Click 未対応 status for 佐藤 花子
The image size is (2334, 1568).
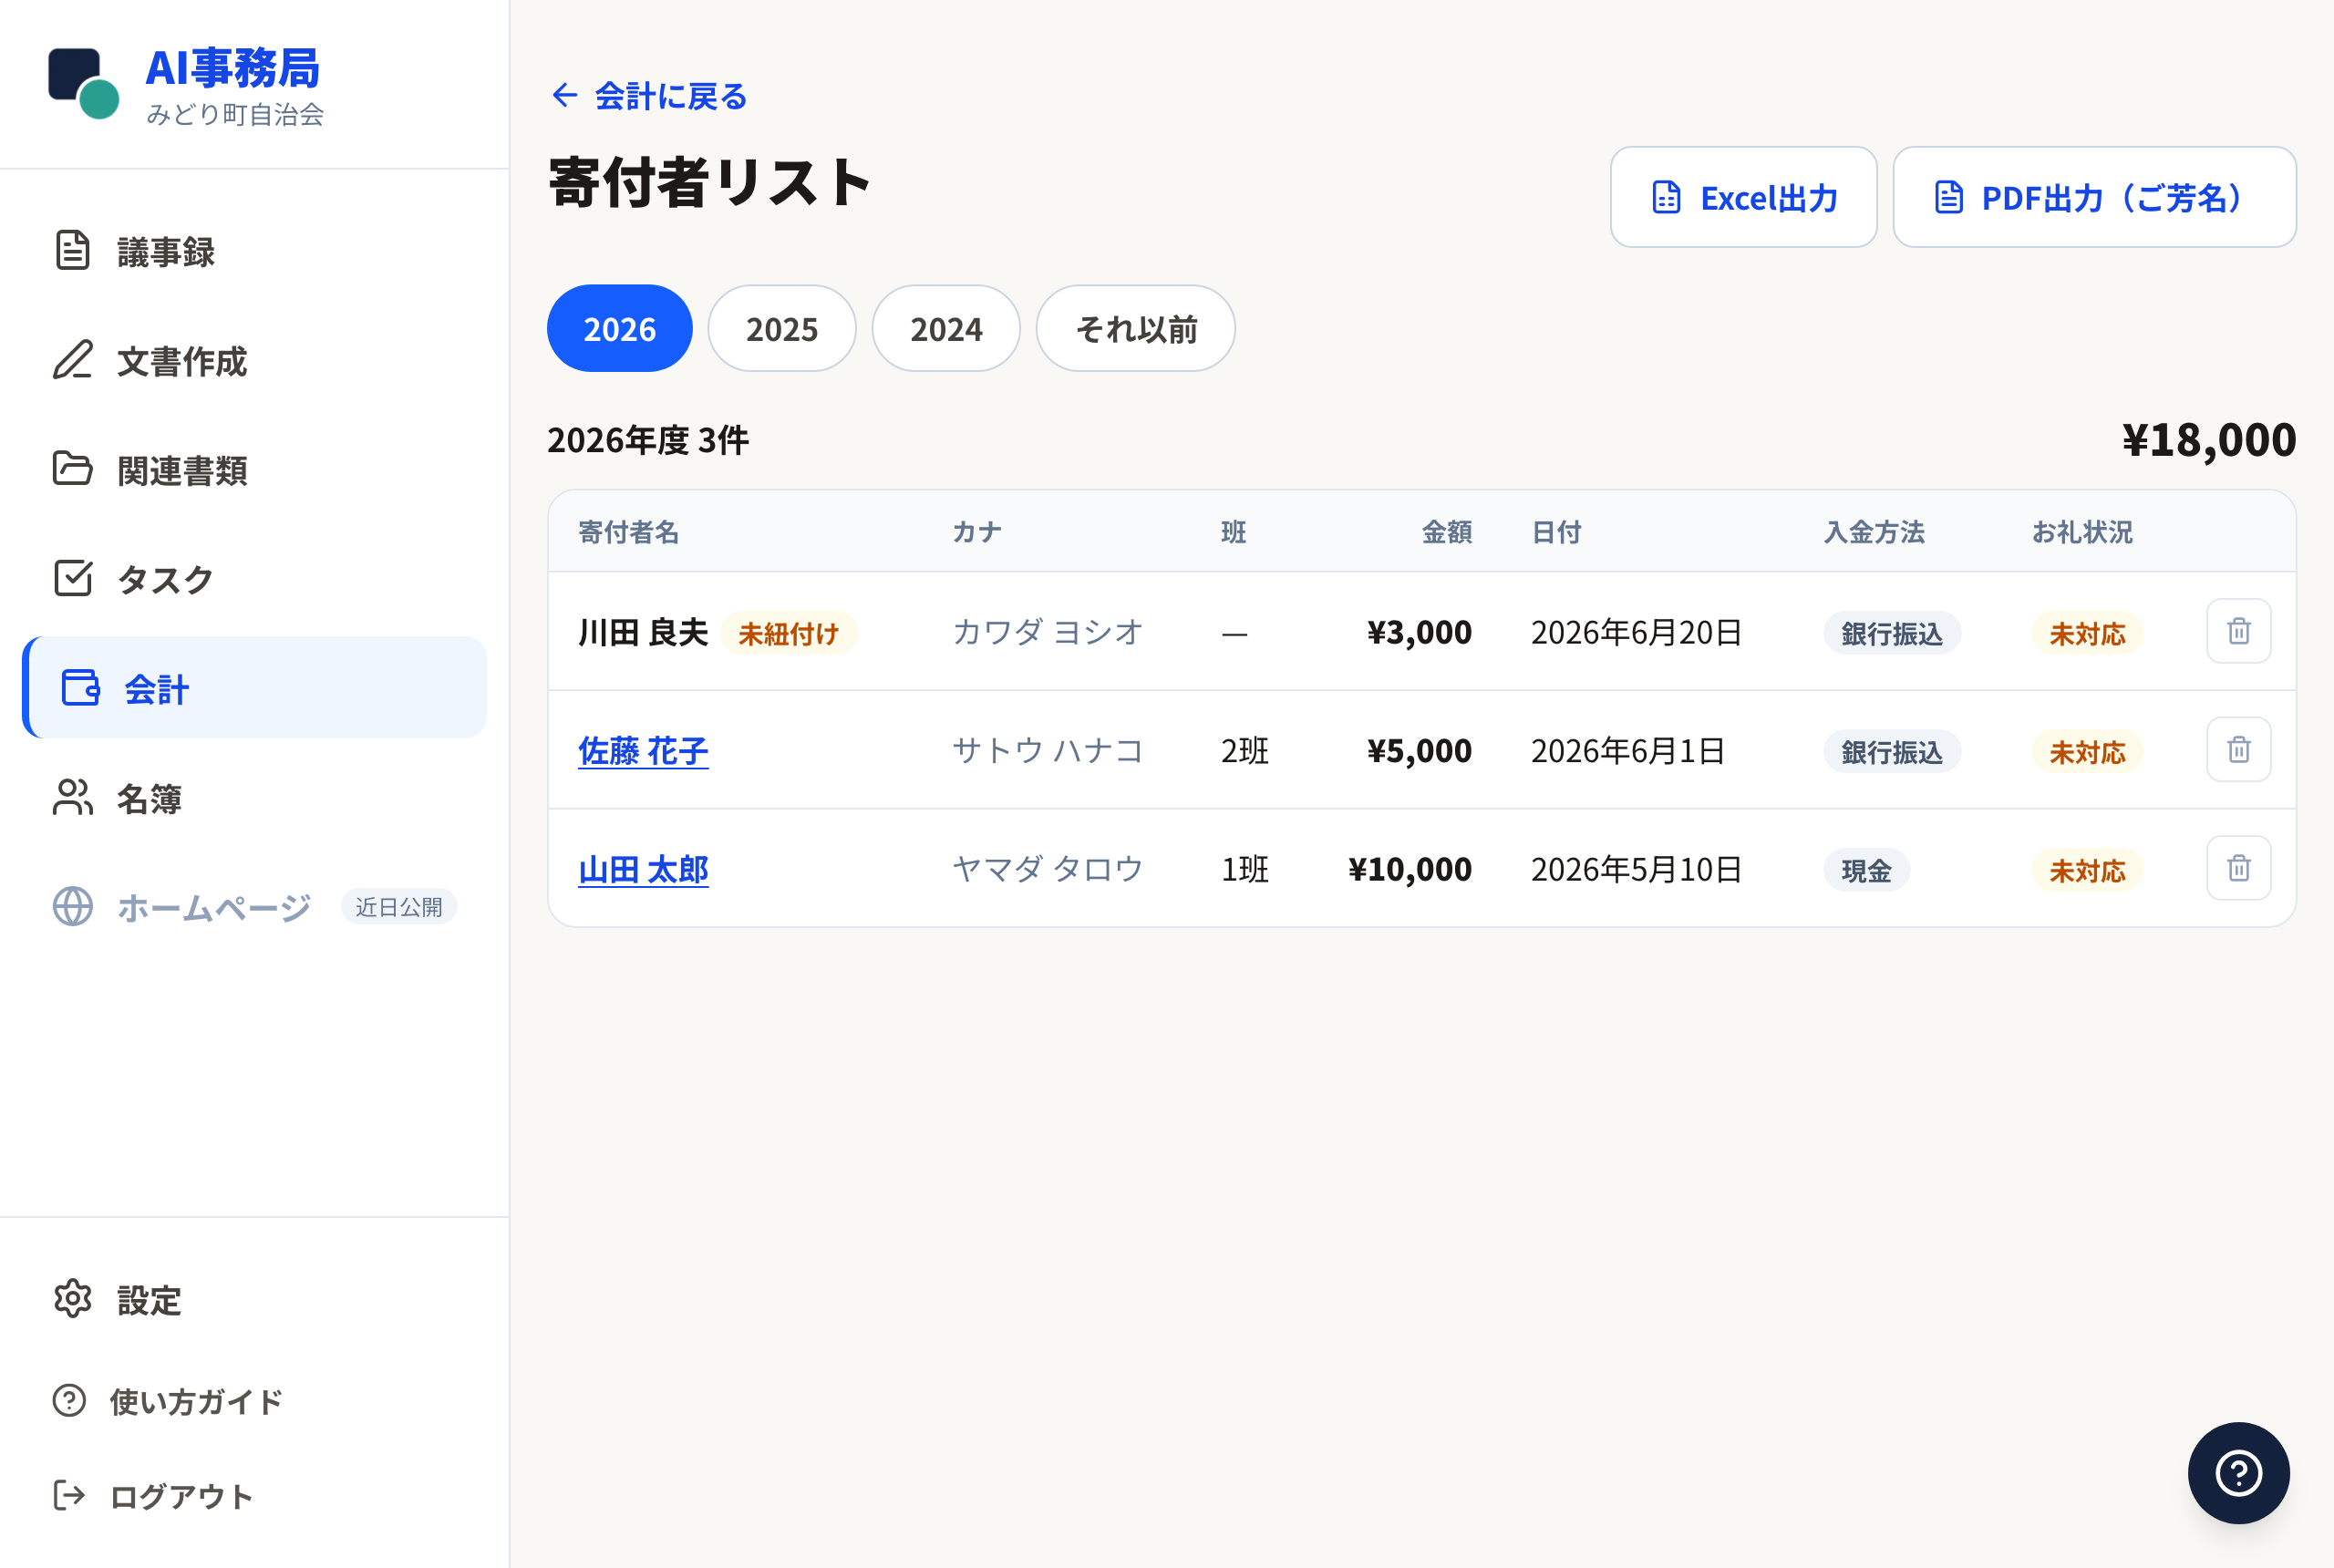click(2087, 751)
